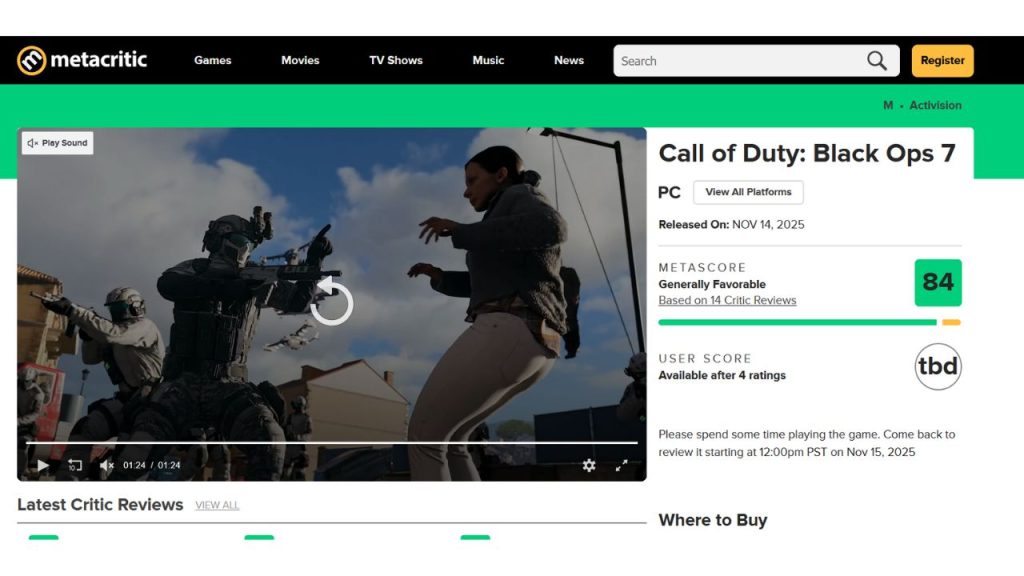Enter fullscreen video mode

621,465
